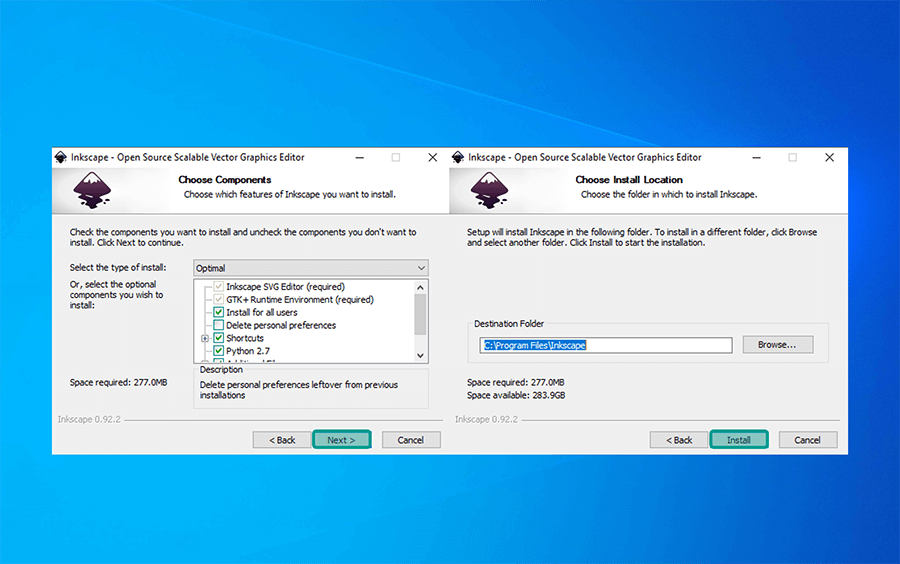Image resolution: width=900 pixels, height=564 pixels.
Task: Click the Inkscape SVG Editor (required) label
Action: click(x=285, y=287)
